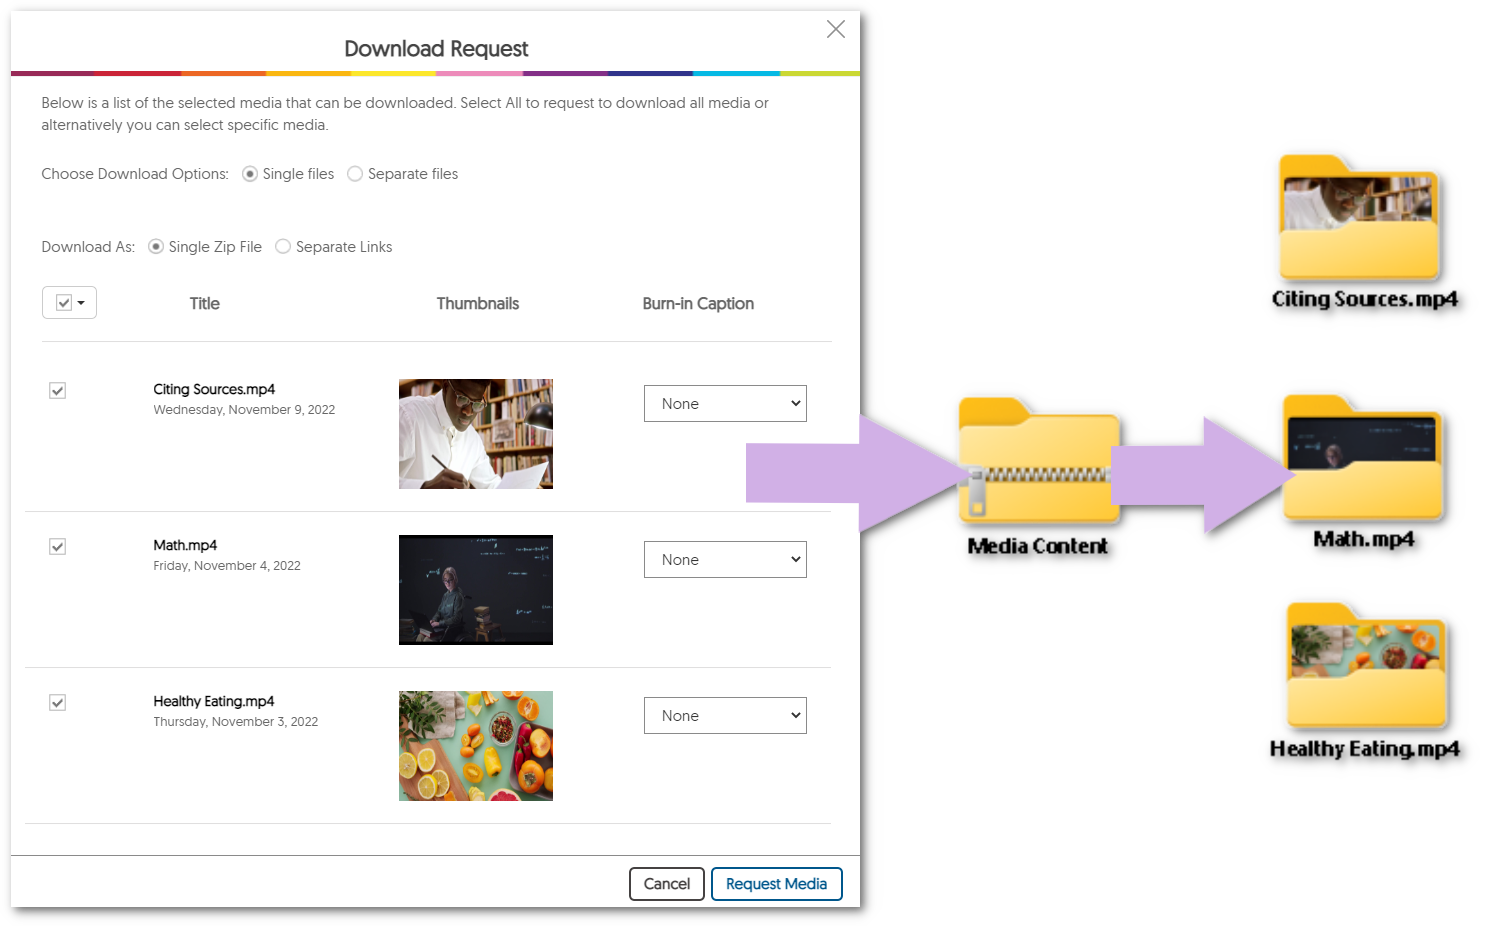Choose Separate Links as the download method
Viewport: 1489px width, 926px height.
click(283, 246)
